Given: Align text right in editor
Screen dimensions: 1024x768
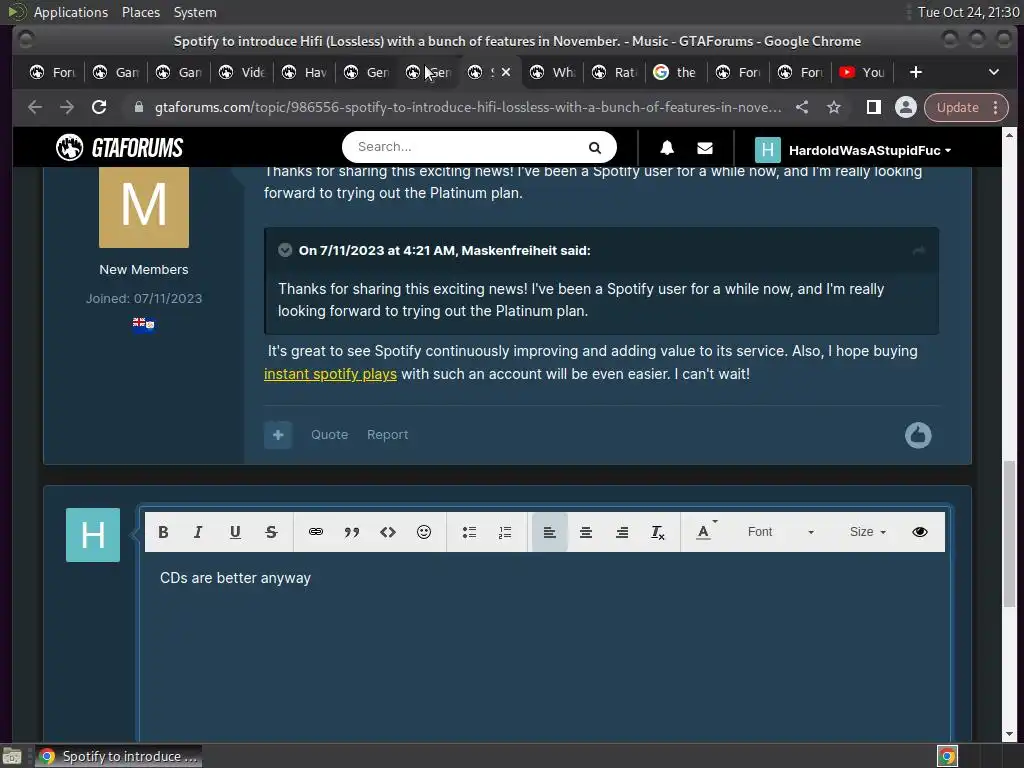Looking at the screenshot, I should [622, 532].
